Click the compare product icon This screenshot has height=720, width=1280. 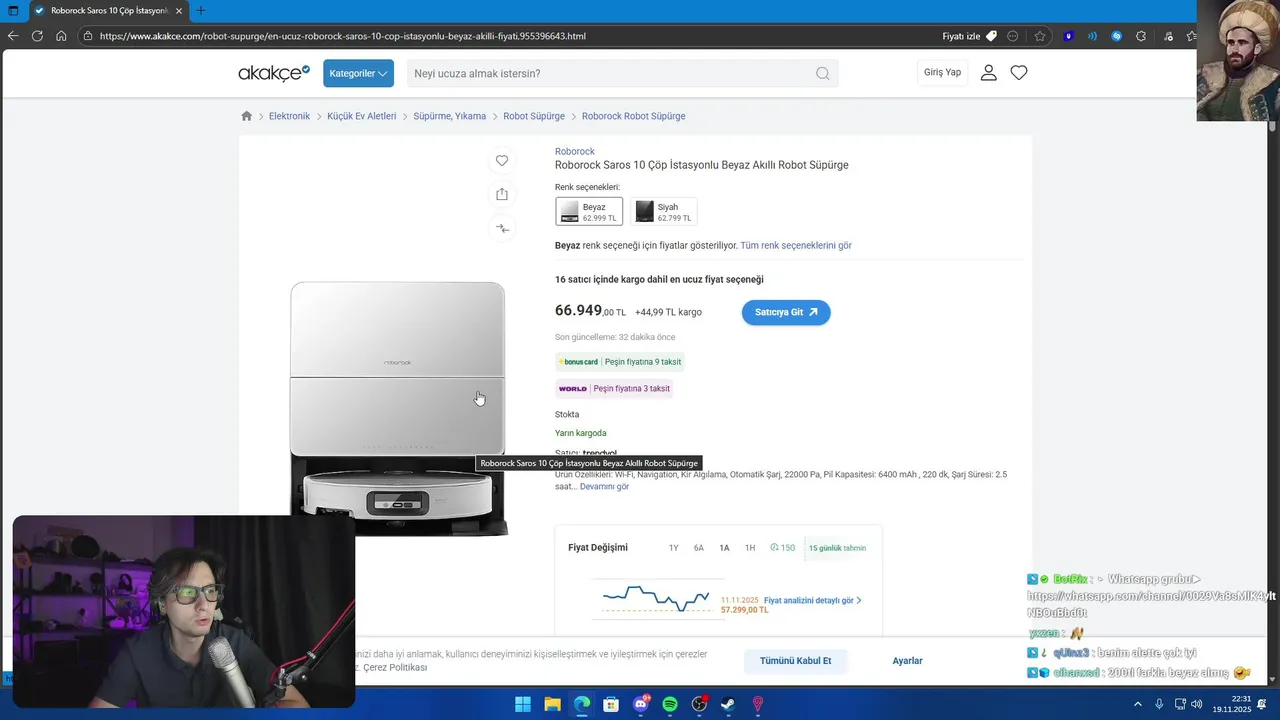[502, 228]
